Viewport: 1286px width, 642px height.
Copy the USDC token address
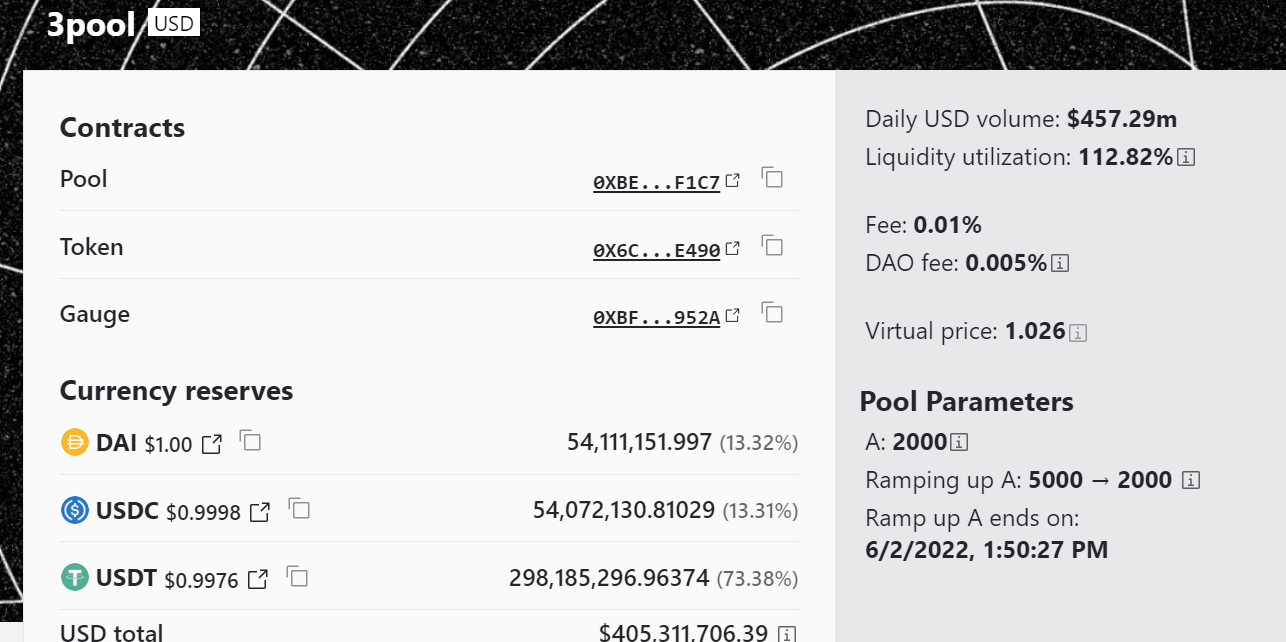(299, 509)
